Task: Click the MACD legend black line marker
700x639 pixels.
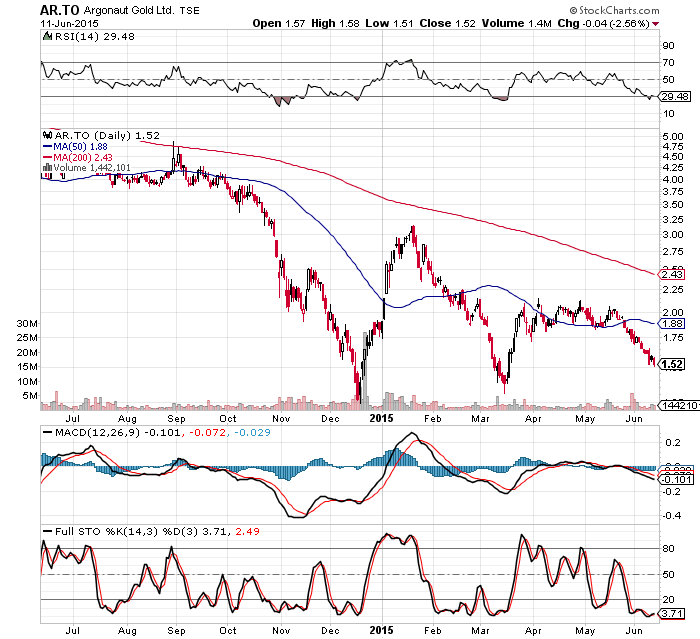Action: pos(47,432)
